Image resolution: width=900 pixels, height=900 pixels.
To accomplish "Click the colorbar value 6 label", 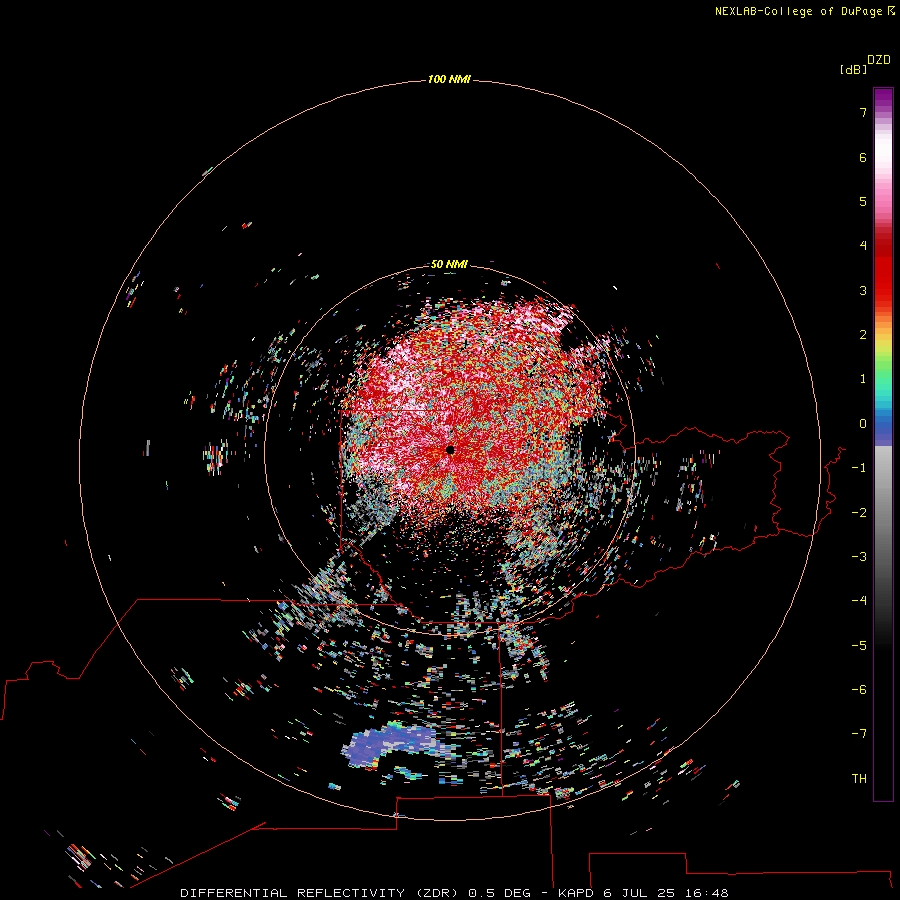I will 863,157.
